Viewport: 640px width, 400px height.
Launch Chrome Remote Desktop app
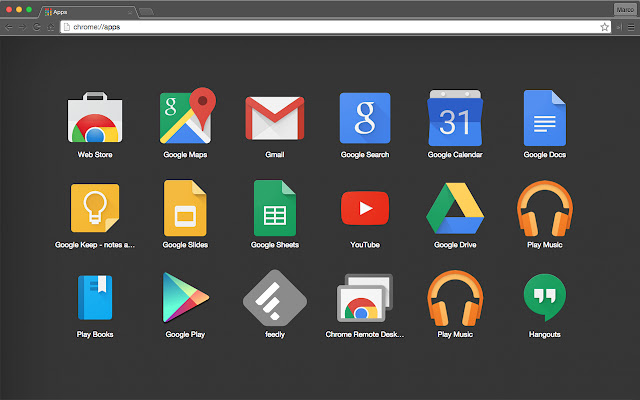365,298
